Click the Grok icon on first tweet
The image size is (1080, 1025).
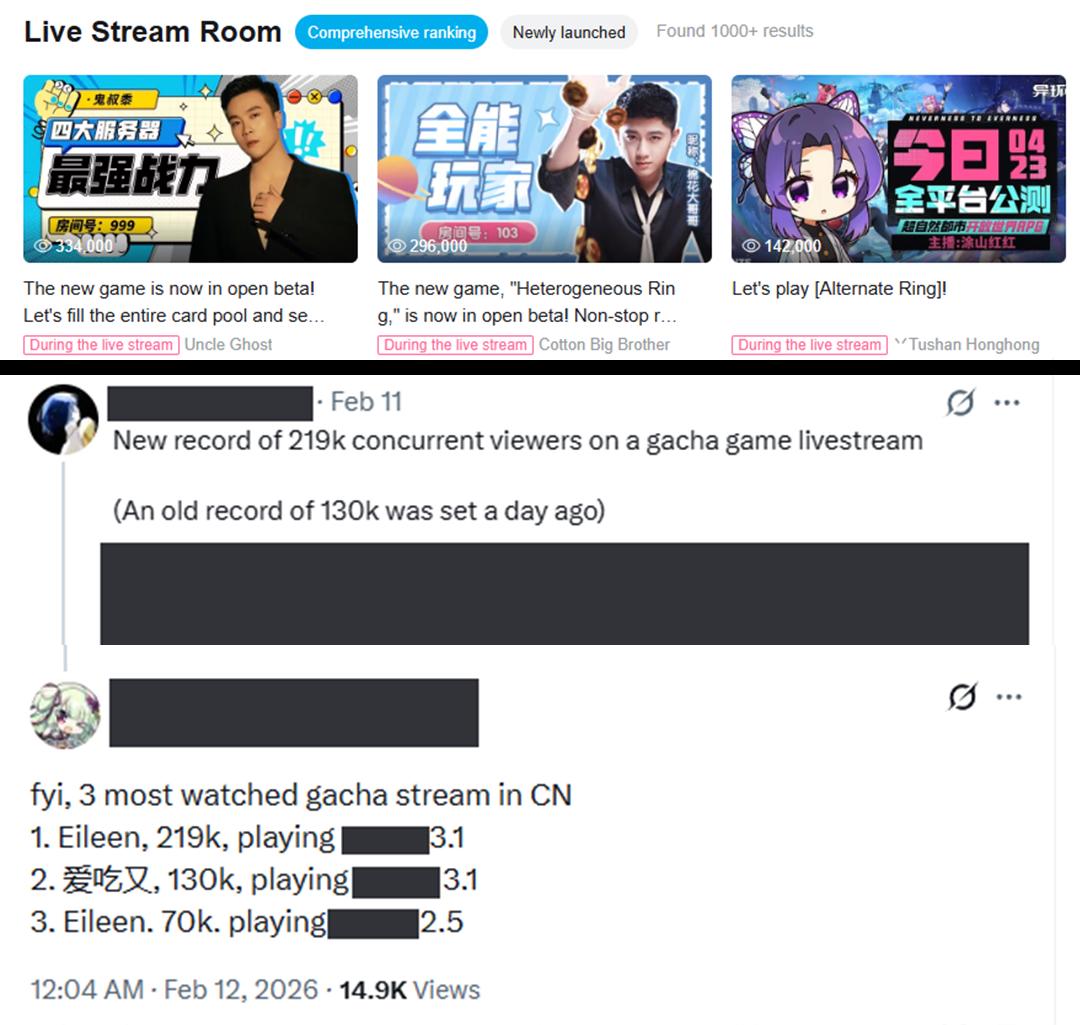(960, 402)
